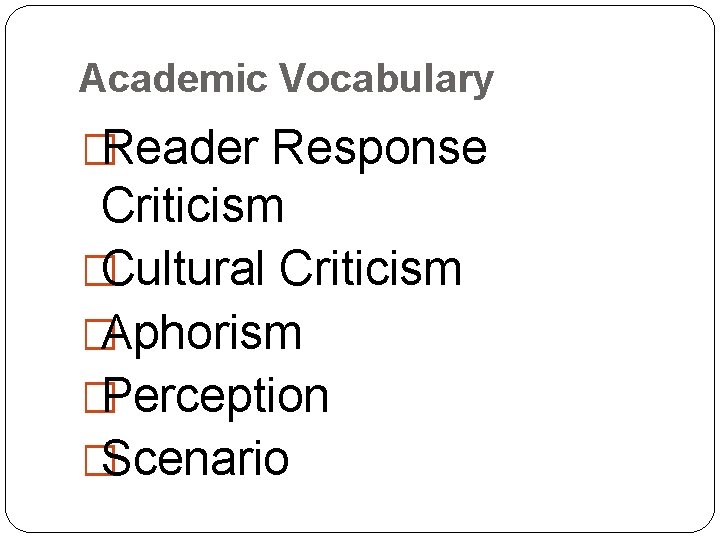Click the square bullet beside Scenario
This screenshot has height=540, width=720.
coord(99,460)
